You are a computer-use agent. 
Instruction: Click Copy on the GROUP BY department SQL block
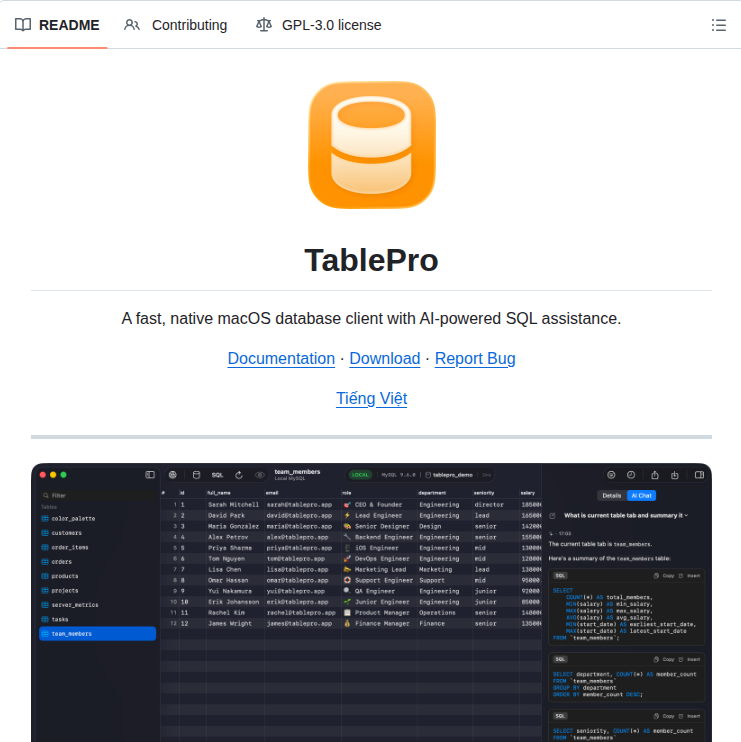click(664, 659)
